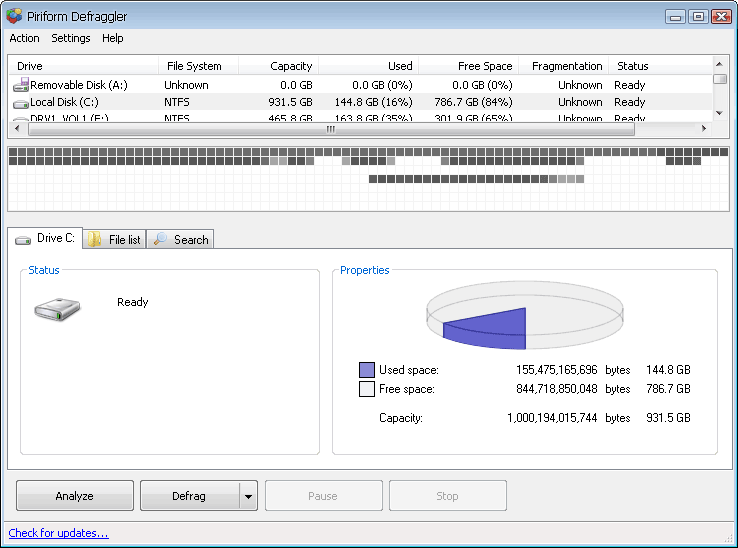Click the folder icon on File list tab

[95, 239]
